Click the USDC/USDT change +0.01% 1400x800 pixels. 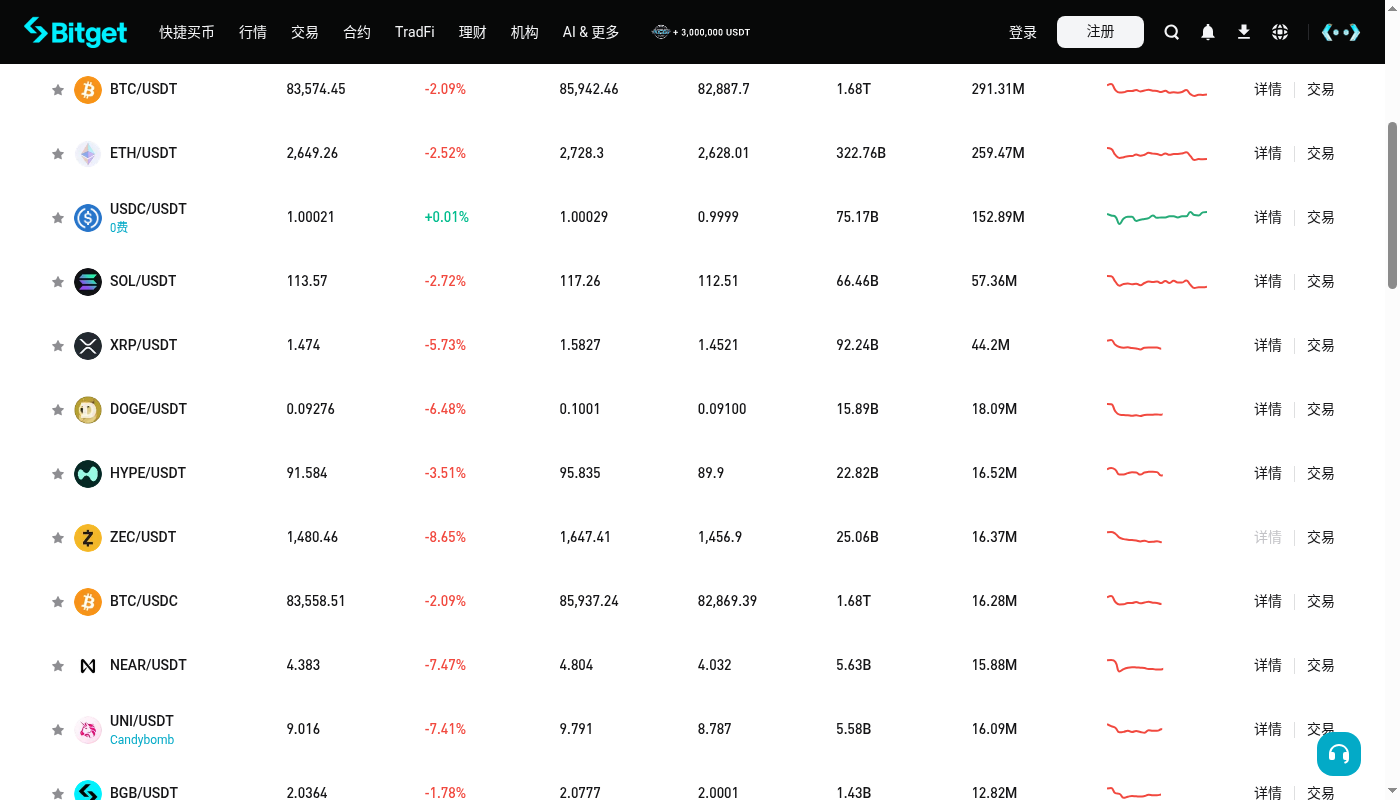(447, 217)
